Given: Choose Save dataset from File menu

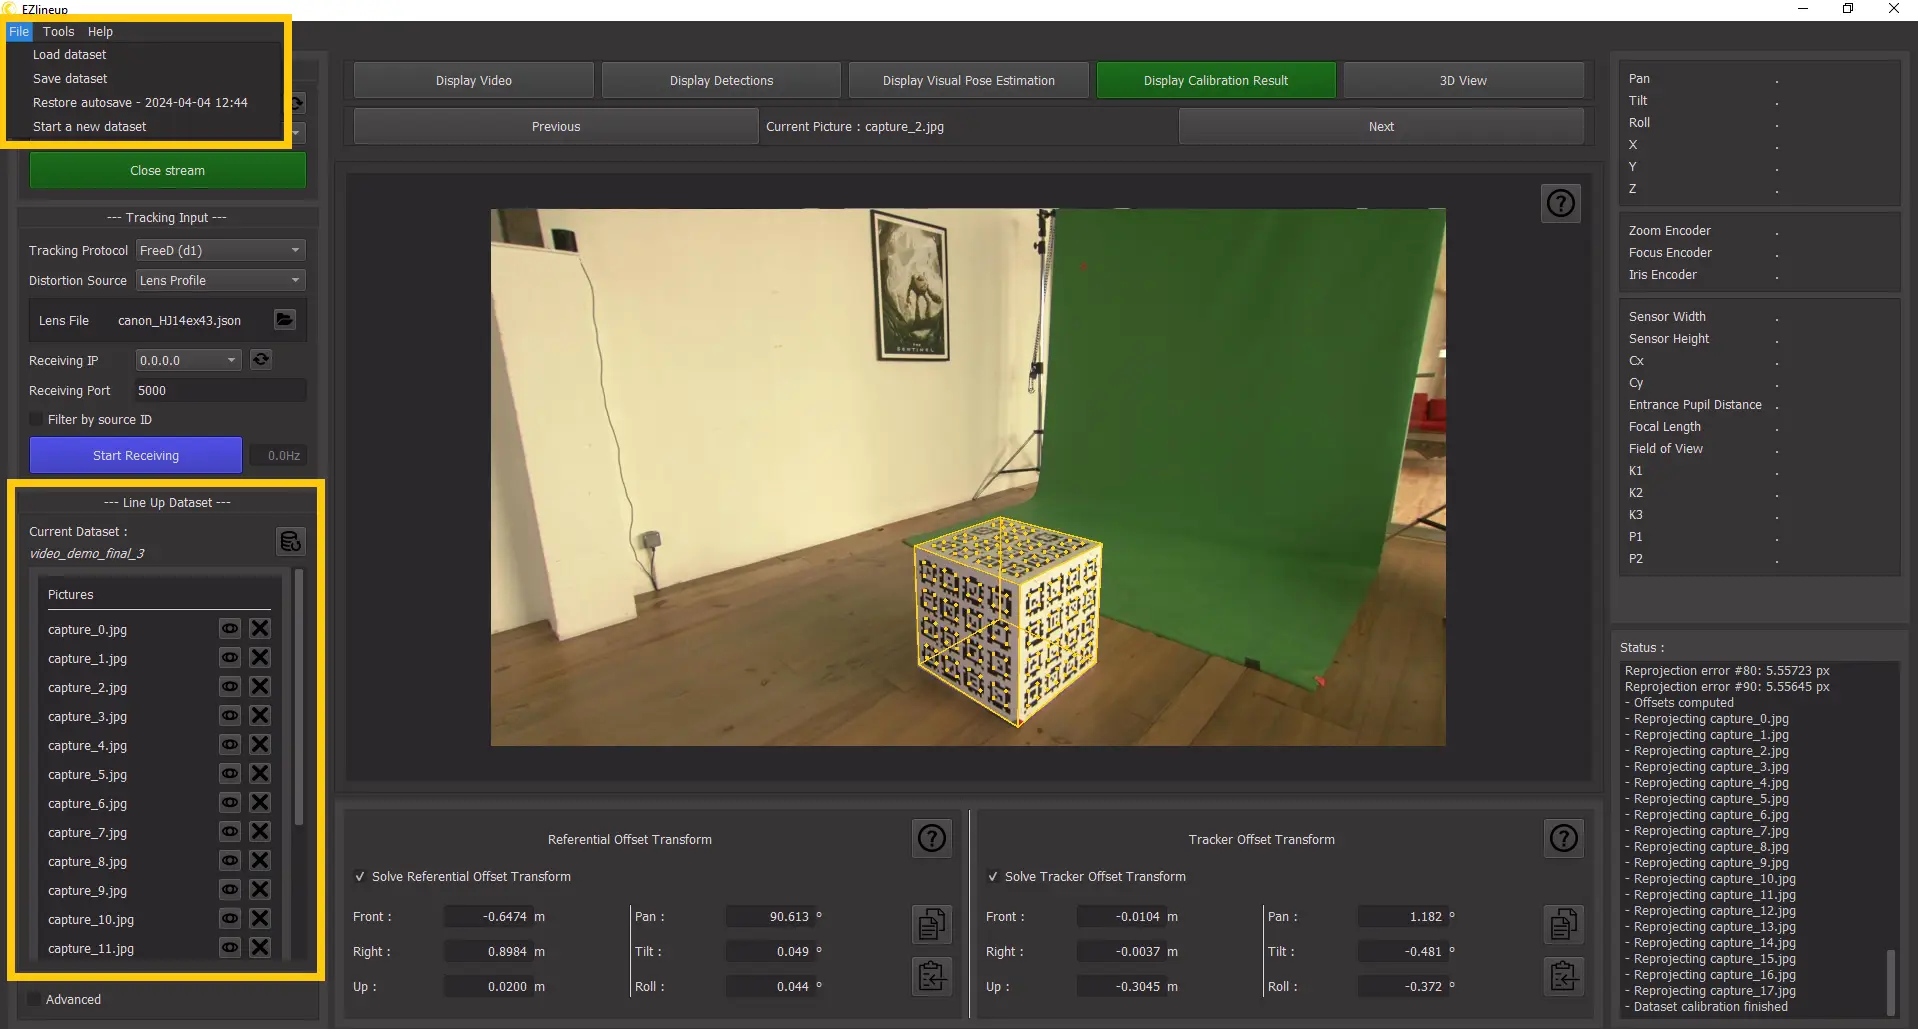Looking at the screenshot, I should coord(70,79).
